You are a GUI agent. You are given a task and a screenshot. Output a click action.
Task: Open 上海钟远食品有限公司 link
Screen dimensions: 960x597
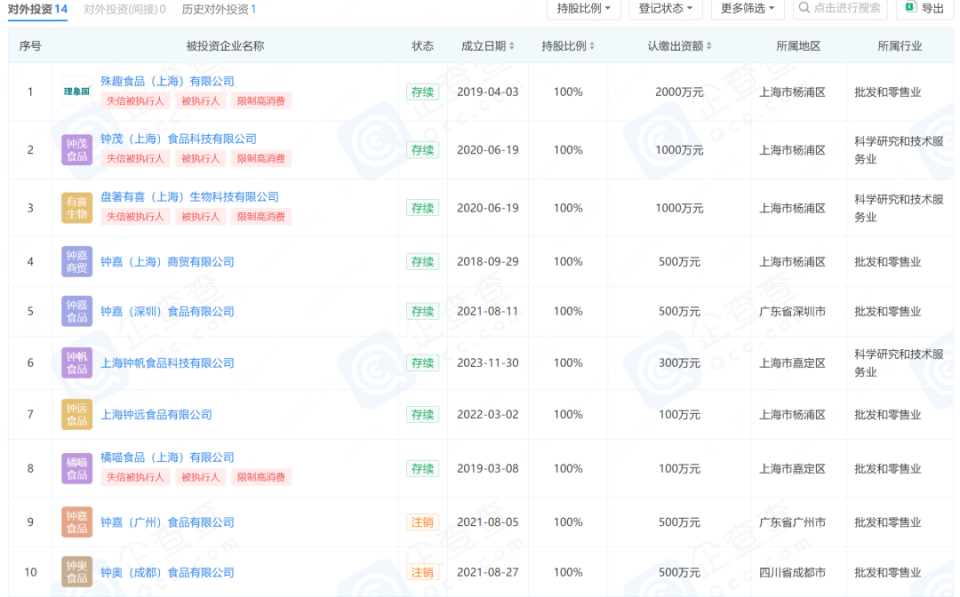(156, 415)
